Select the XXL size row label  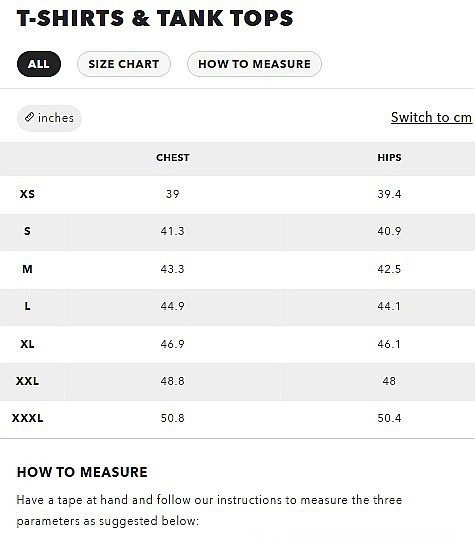tap(27, 381)
